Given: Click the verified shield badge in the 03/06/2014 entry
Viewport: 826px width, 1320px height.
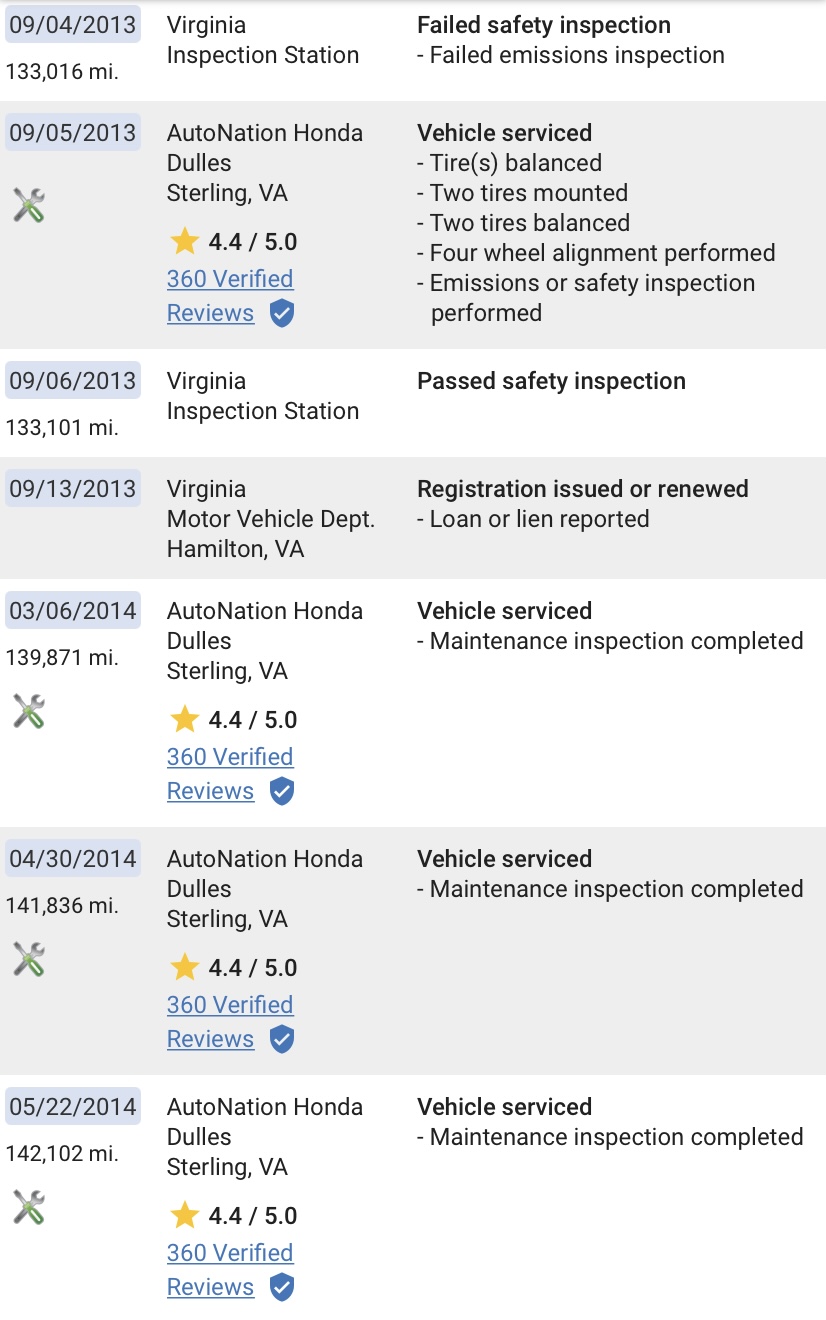Looking at the screenshot, I should [282, 792].
